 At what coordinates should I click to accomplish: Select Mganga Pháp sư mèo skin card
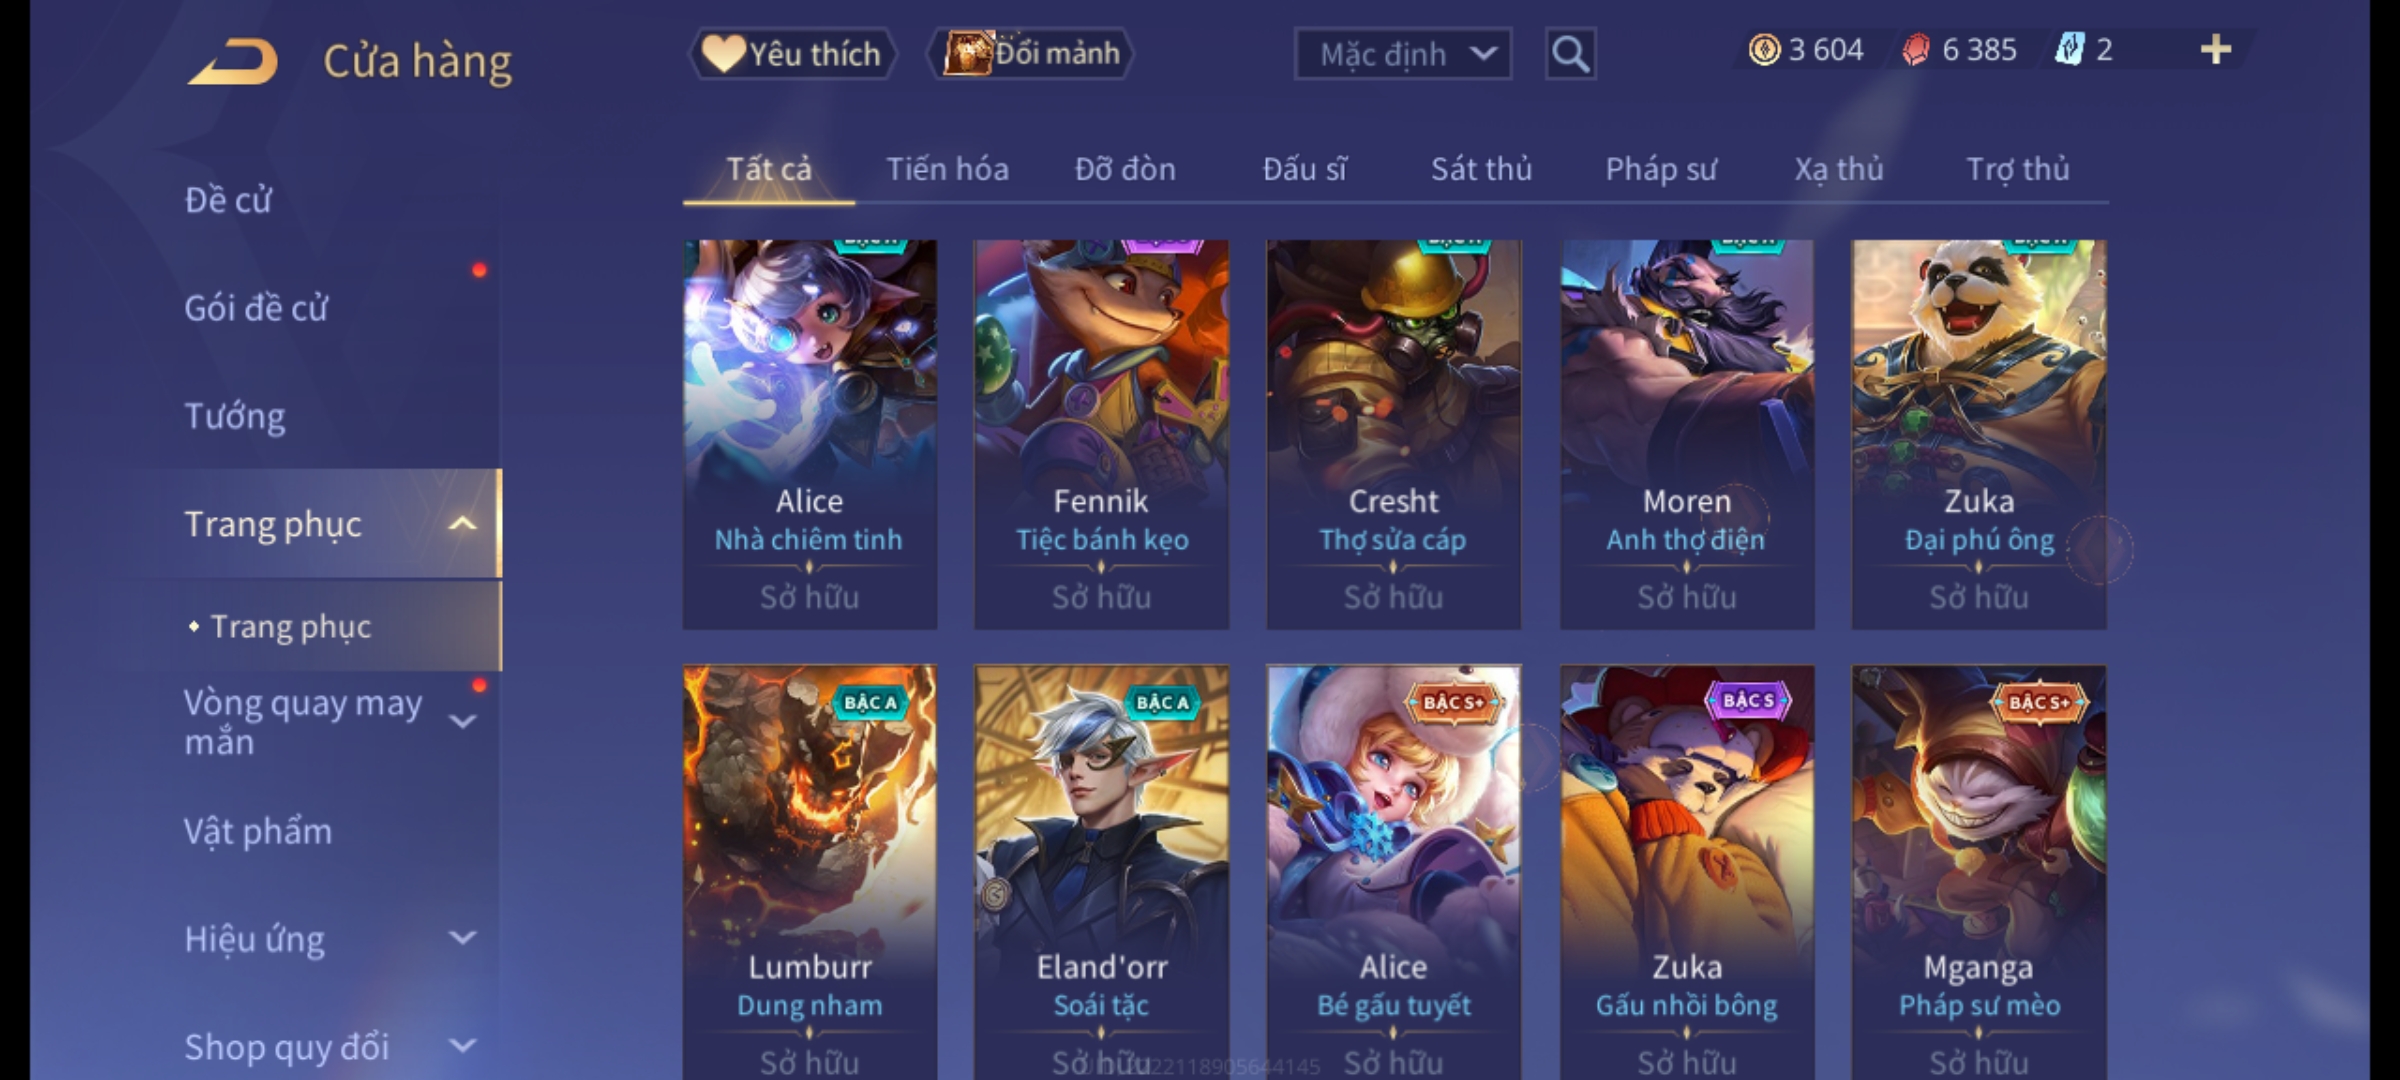coord(1979,872)
